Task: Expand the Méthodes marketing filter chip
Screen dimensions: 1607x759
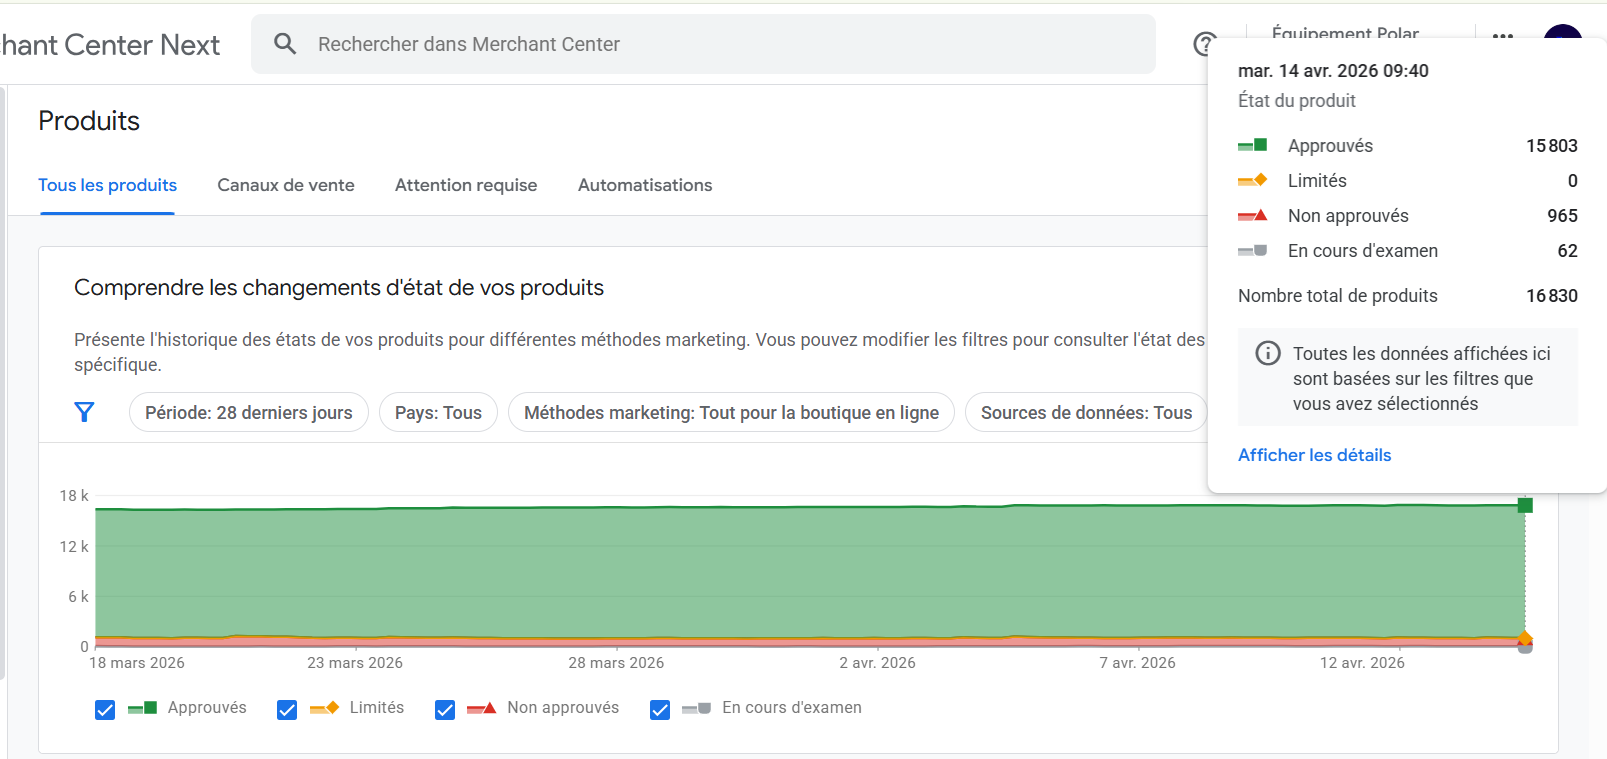Action: (731, 412)
